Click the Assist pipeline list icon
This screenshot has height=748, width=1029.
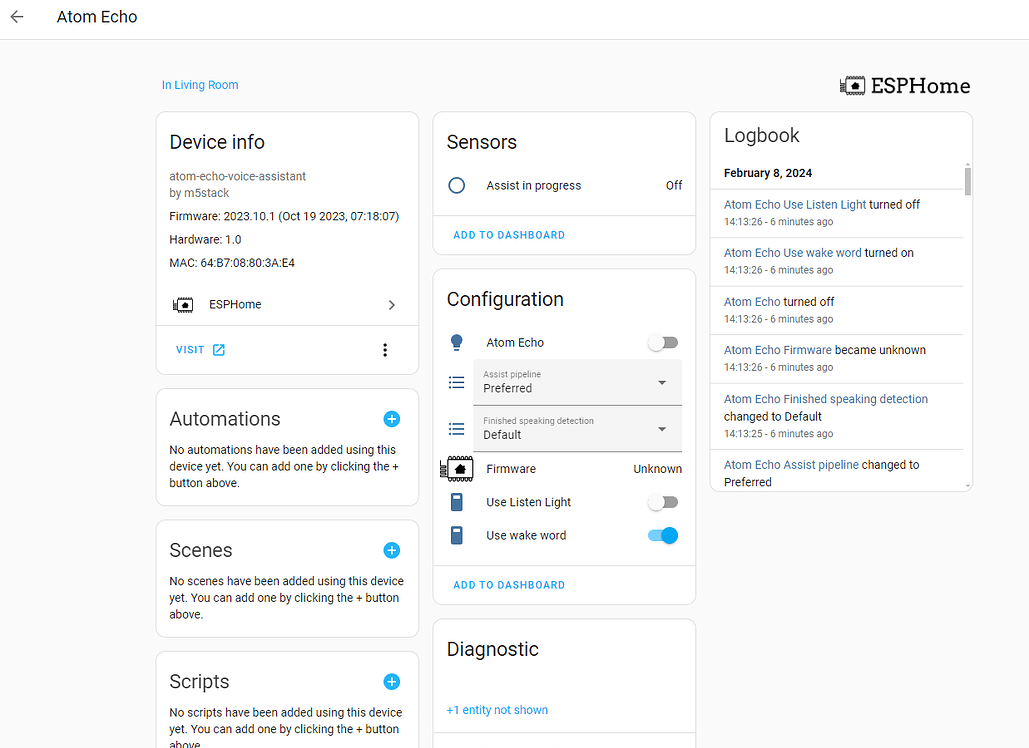(456, 382)
